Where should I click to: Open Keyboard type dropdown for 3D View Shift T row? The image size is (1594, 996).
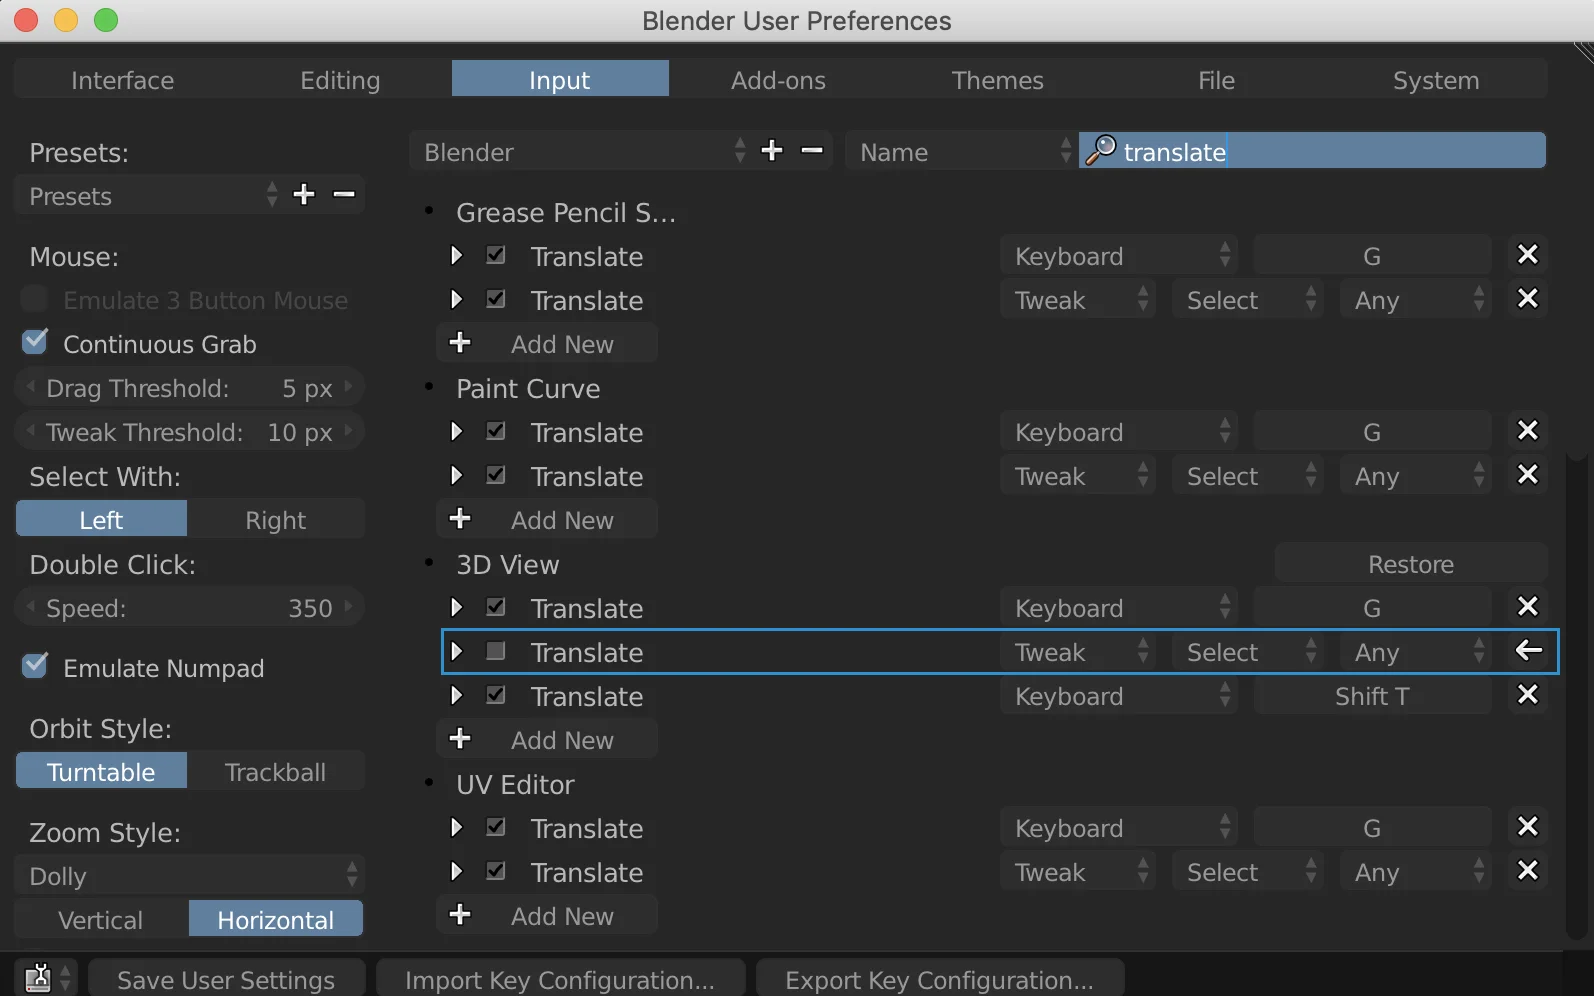(x=1119, y=695)
